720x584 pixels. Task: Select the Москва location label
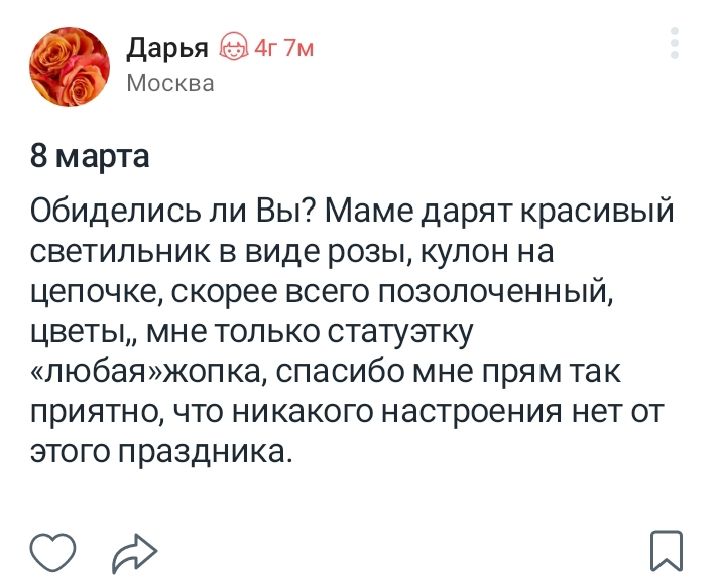click(x=170, y=84)
